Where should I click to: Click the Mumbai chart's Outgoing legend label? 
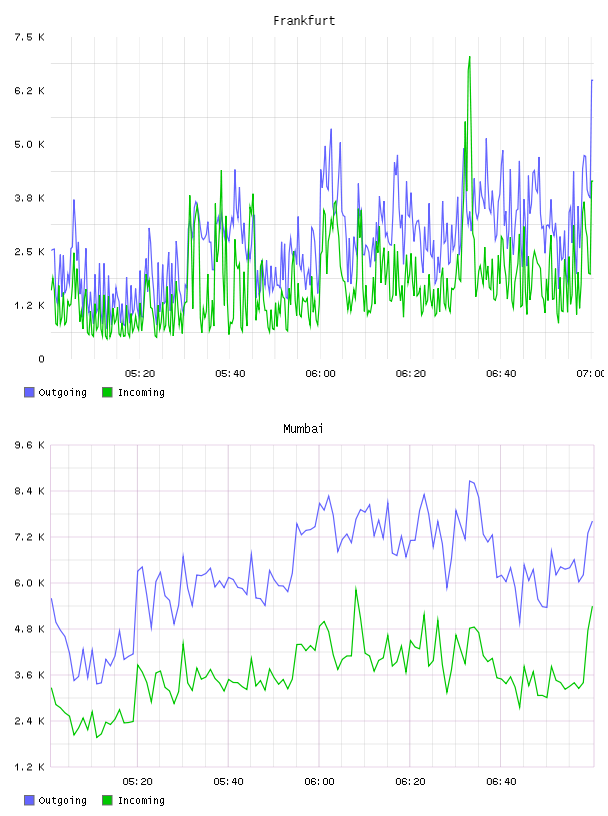click(x=62, y=800)
